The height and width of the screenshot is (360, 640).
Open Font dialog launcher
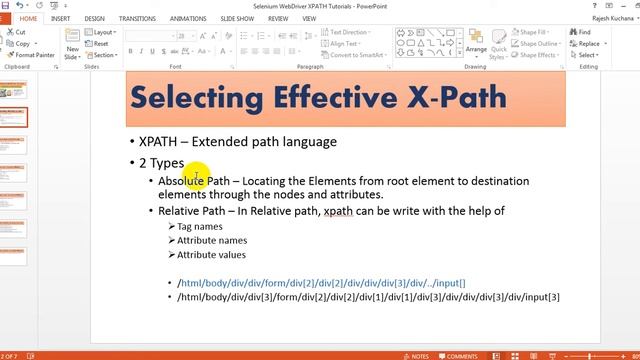coord(232,67)
